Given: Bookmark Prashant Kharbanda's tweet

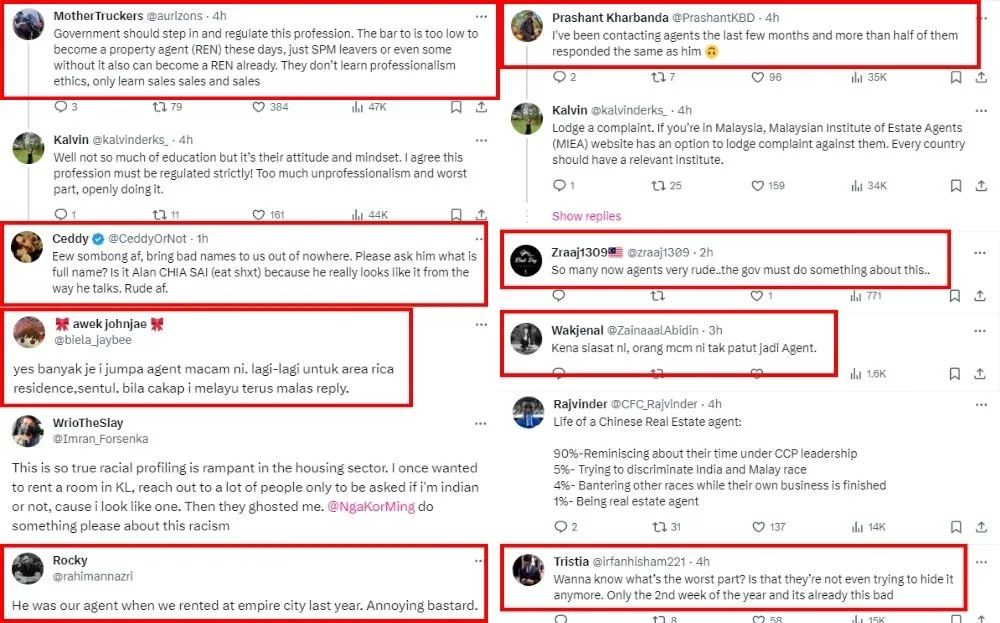Looking at the screenshot, I should pos(956,77).
